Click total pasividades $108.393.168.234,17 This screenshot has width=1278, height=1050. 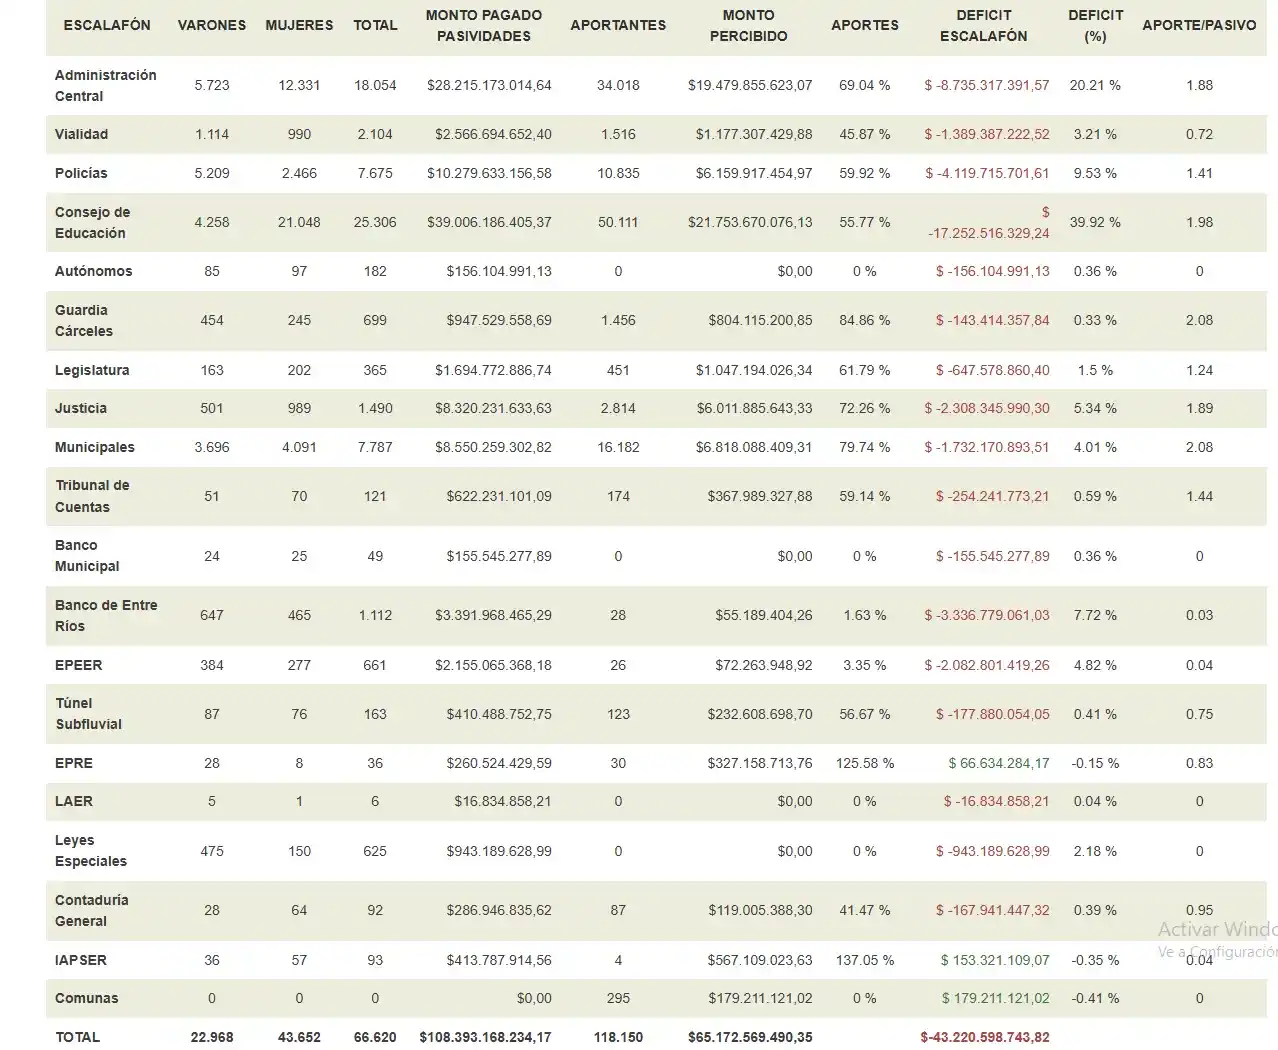485,1037
